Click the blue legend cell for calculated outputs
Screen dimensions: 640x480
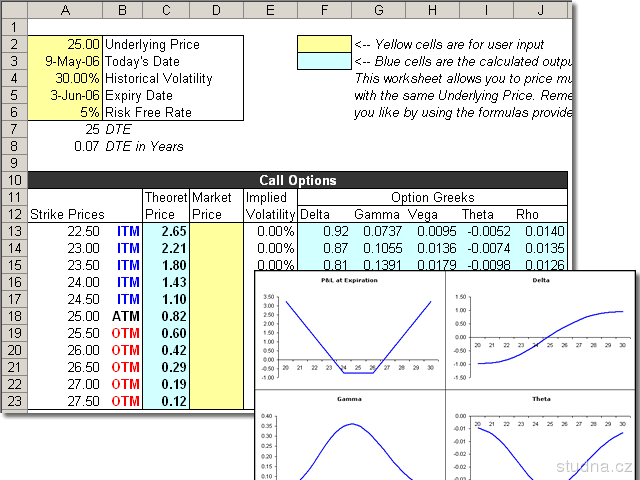coord(324,62)
